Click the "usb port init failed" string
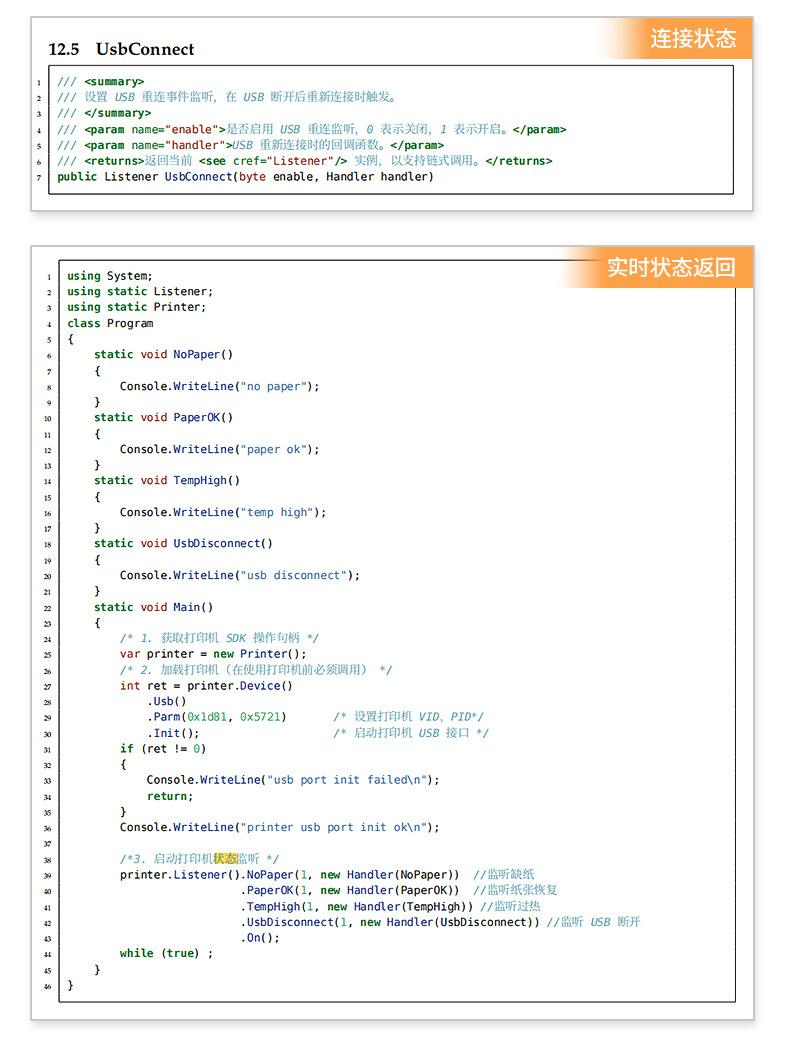Screen dimensions: 790x1063 [x=344, y=779]
